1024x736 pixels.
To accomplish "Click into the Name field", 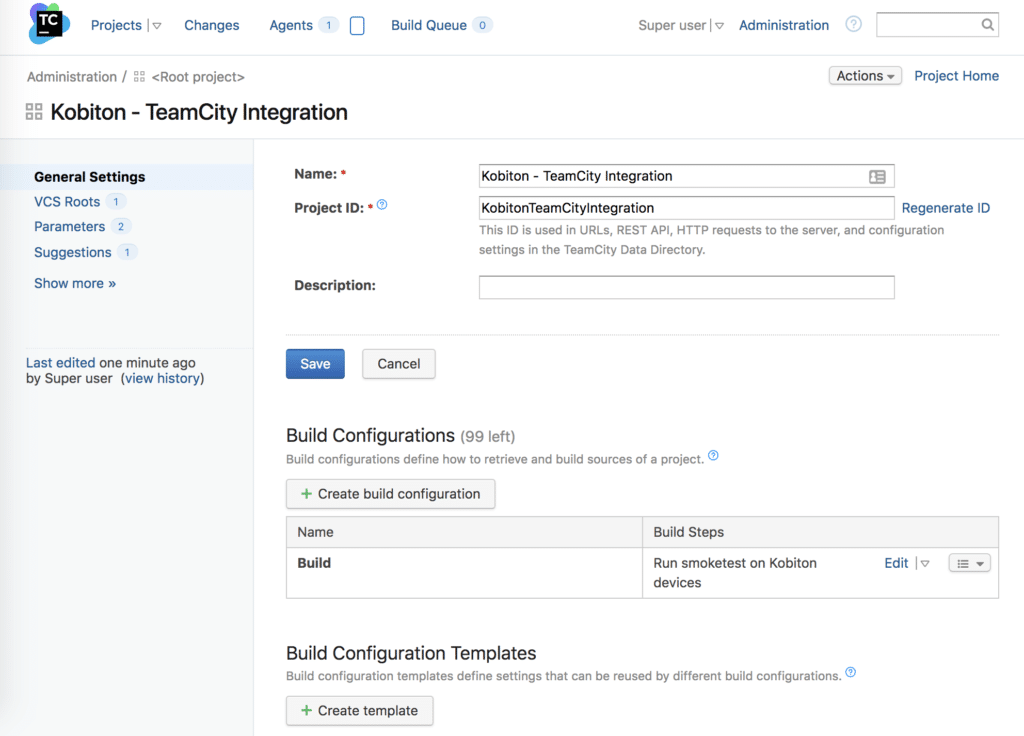I will click(686, 176).
